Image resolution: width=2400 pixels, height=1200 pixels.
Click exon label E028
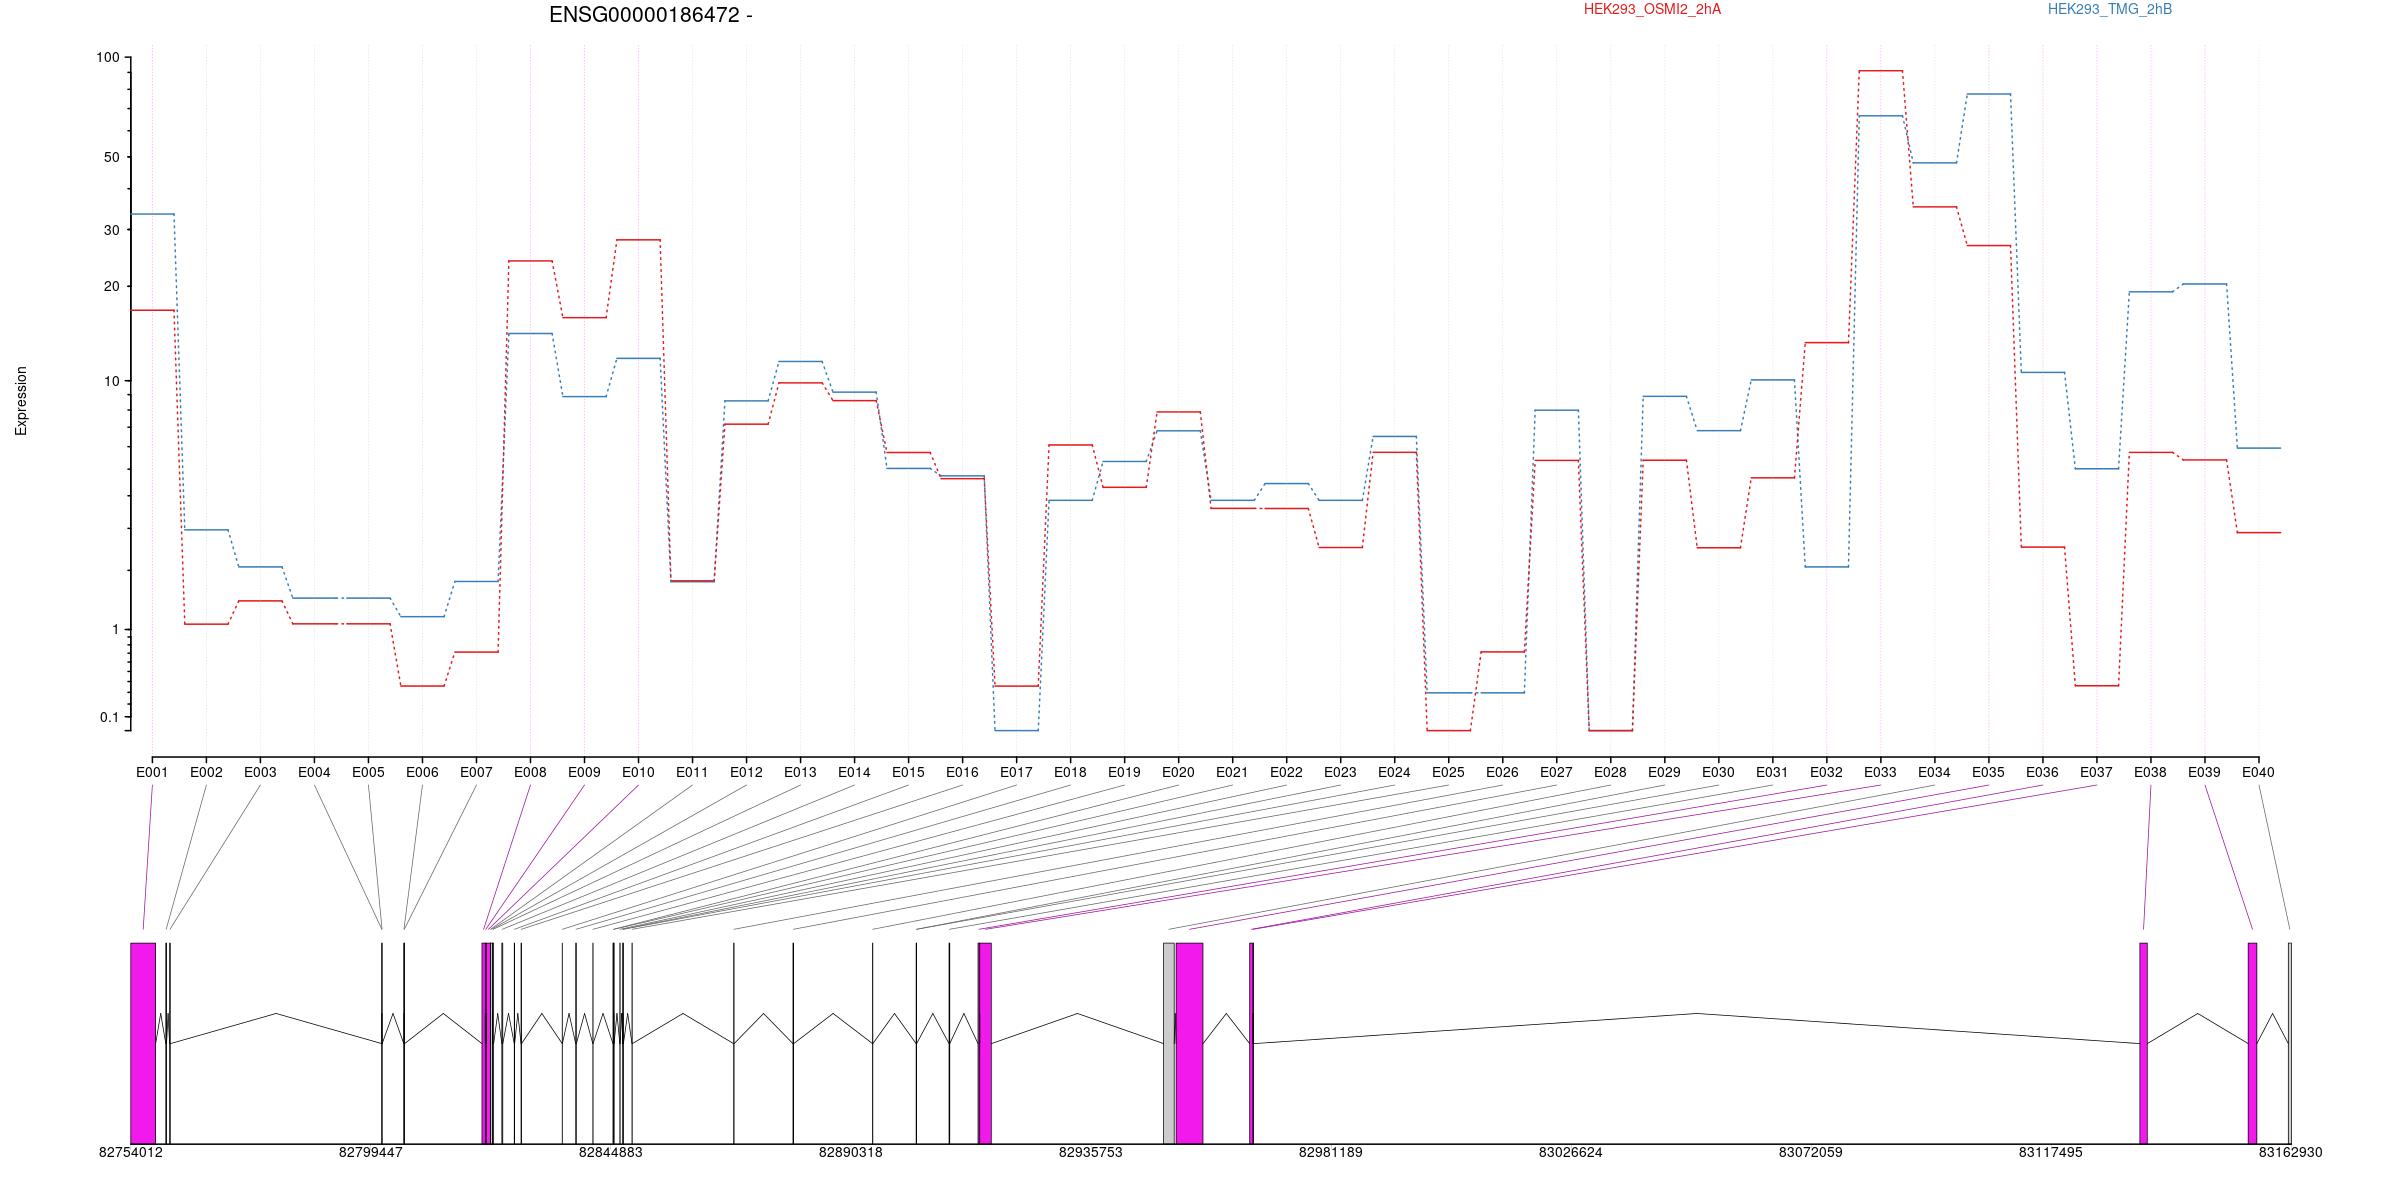tap(1610, 772)
